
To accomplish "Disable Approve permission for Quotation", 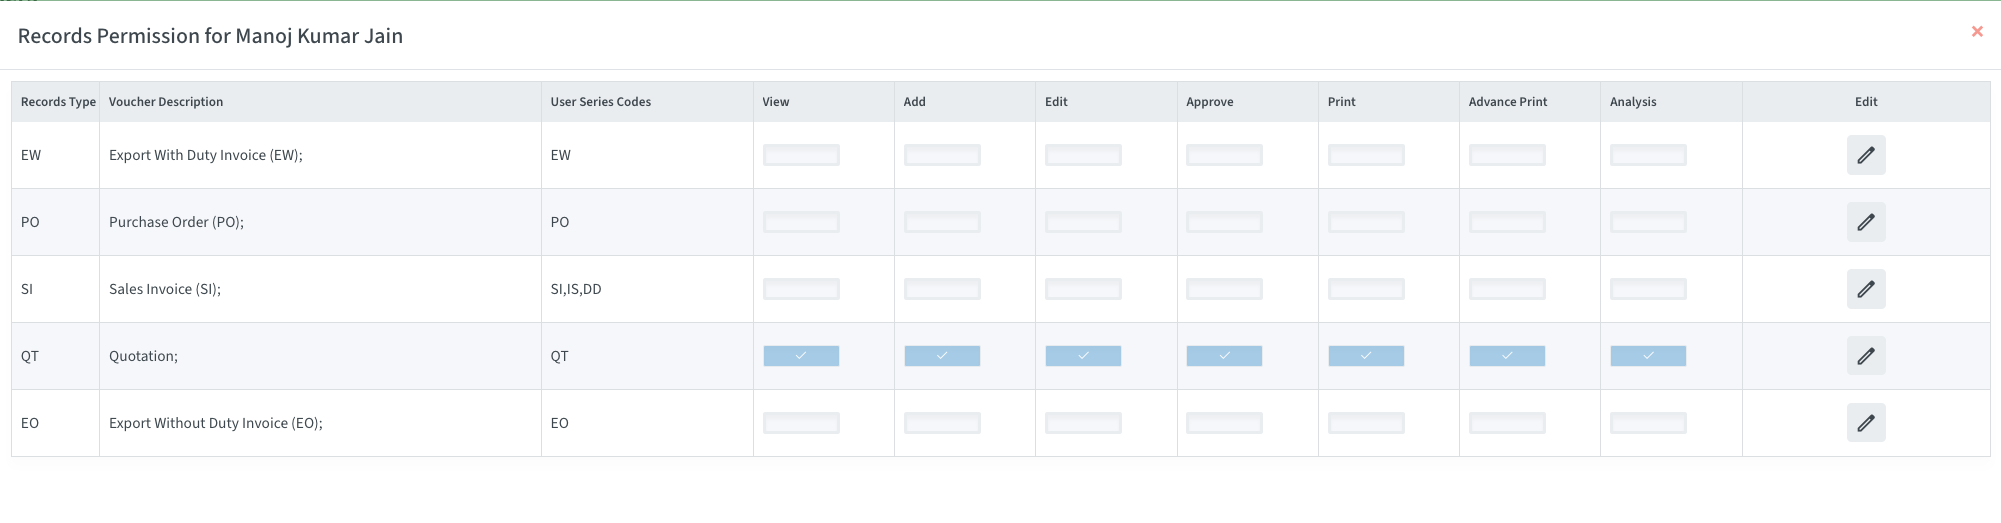I will pos(1224,356).
